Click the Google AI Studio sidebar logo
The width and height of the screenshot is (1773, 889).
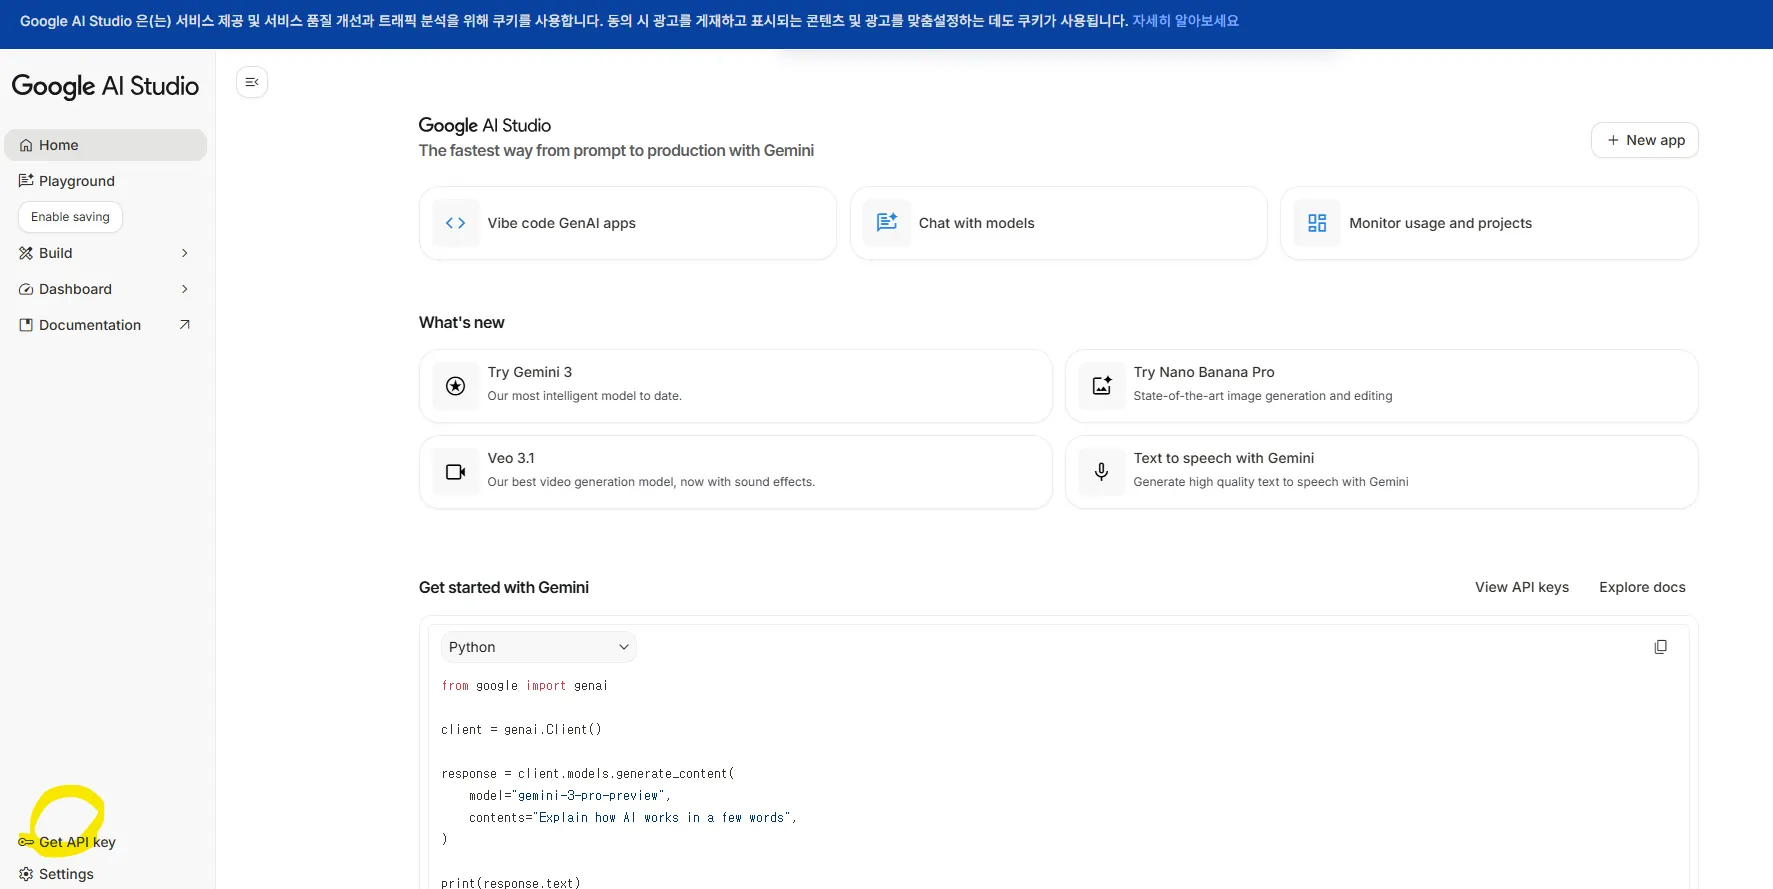pos(105,86)
